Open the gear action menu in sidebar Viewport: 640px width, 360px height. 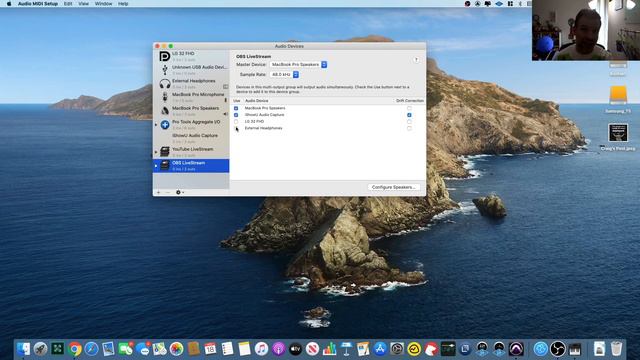180,192
